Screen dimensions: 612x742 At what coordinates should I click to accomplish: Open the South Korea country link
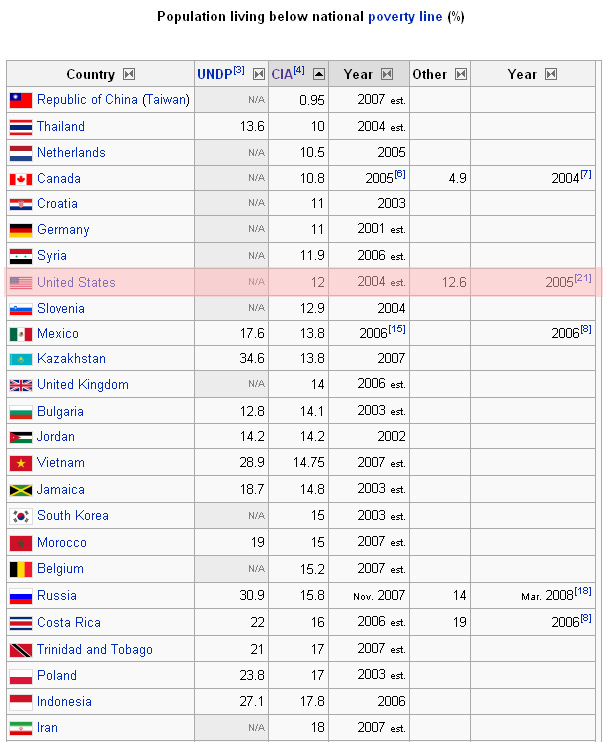click(x=73, y=516)
